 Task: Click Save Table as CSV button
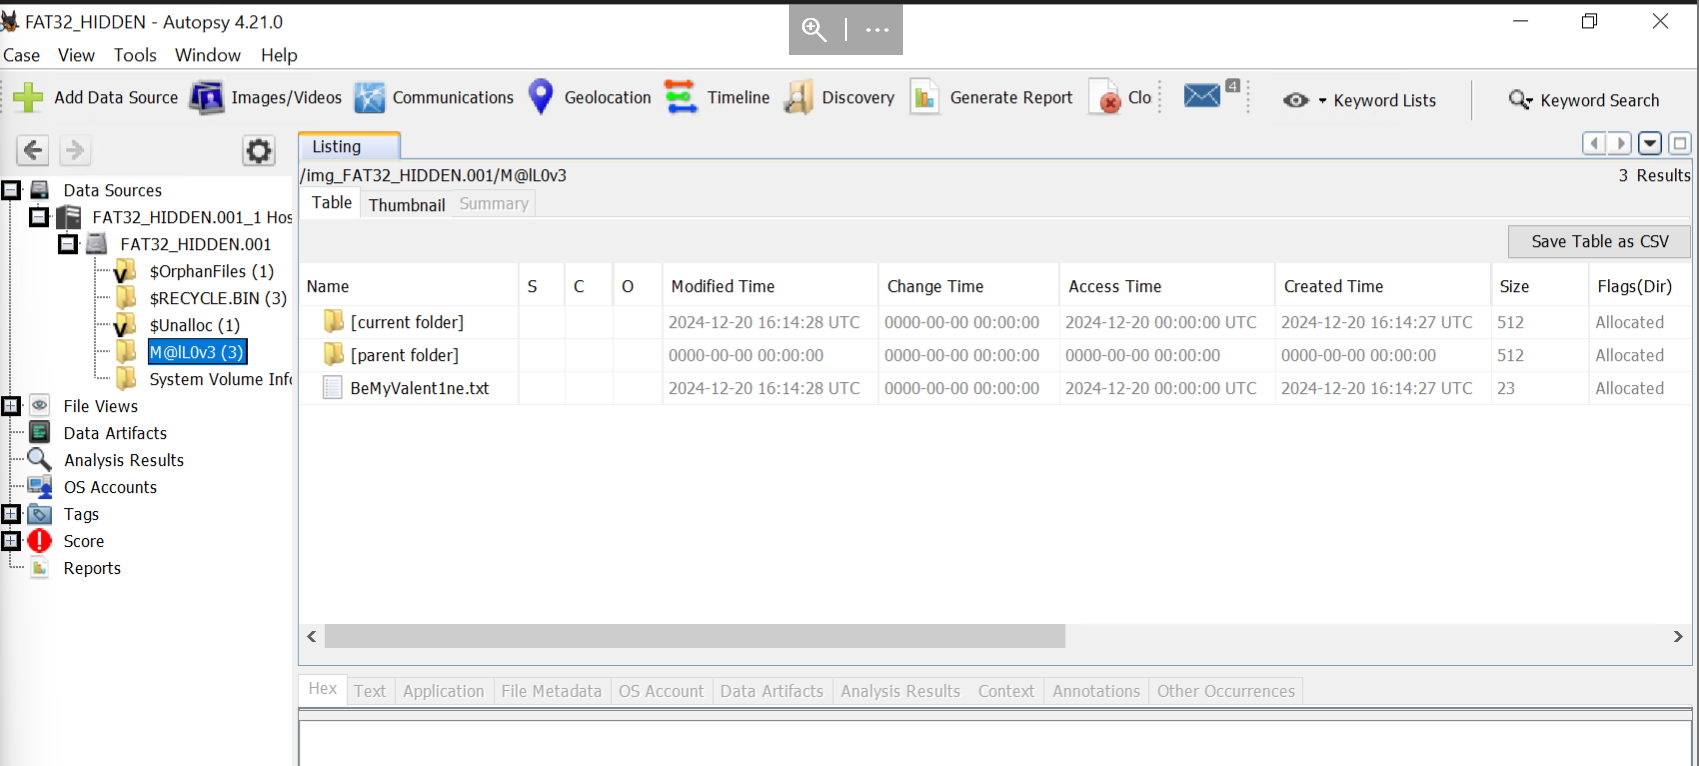click(1599, 241)
